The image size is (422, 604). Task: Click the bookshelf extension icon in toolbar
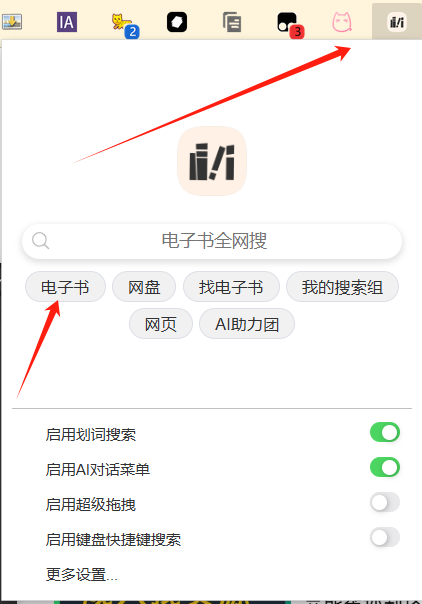pos(397,22)
